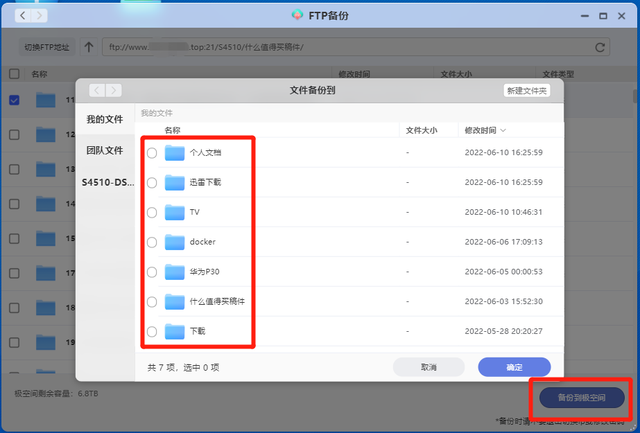The height and width of the screenshot is (433, 640).
Task: Click the 取消 button
Action: tap(429, 367)
